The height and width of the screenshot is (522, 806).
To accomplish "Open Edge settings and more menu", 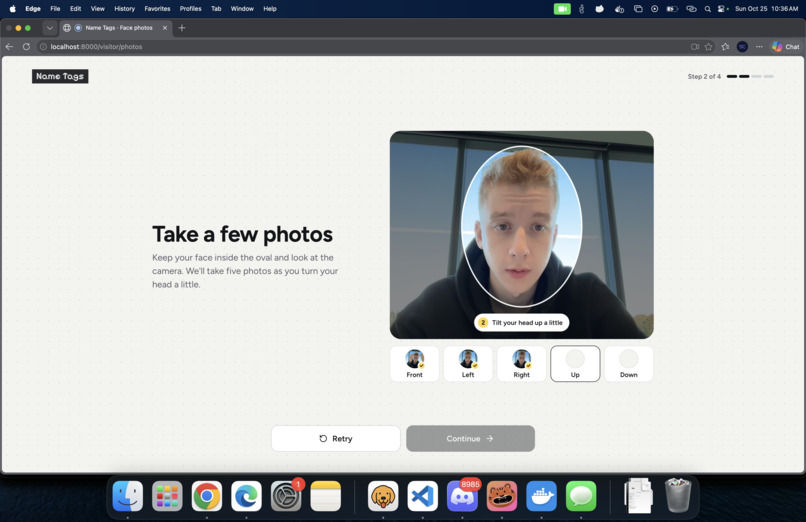I will tap(759, 46).
